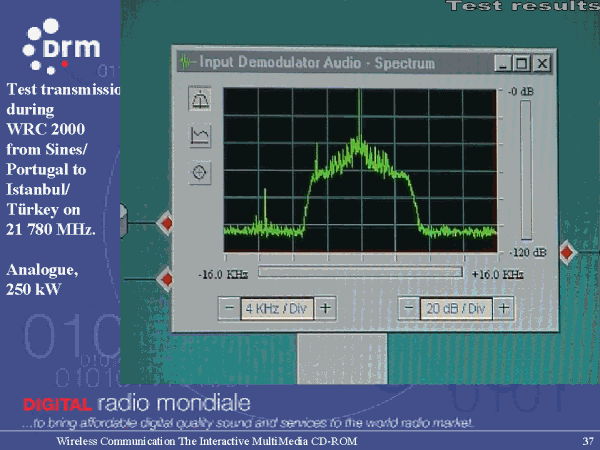This screenshot has height=450, width=600.
Task: Click the slide number 37
Action: [x=588, y=441]
